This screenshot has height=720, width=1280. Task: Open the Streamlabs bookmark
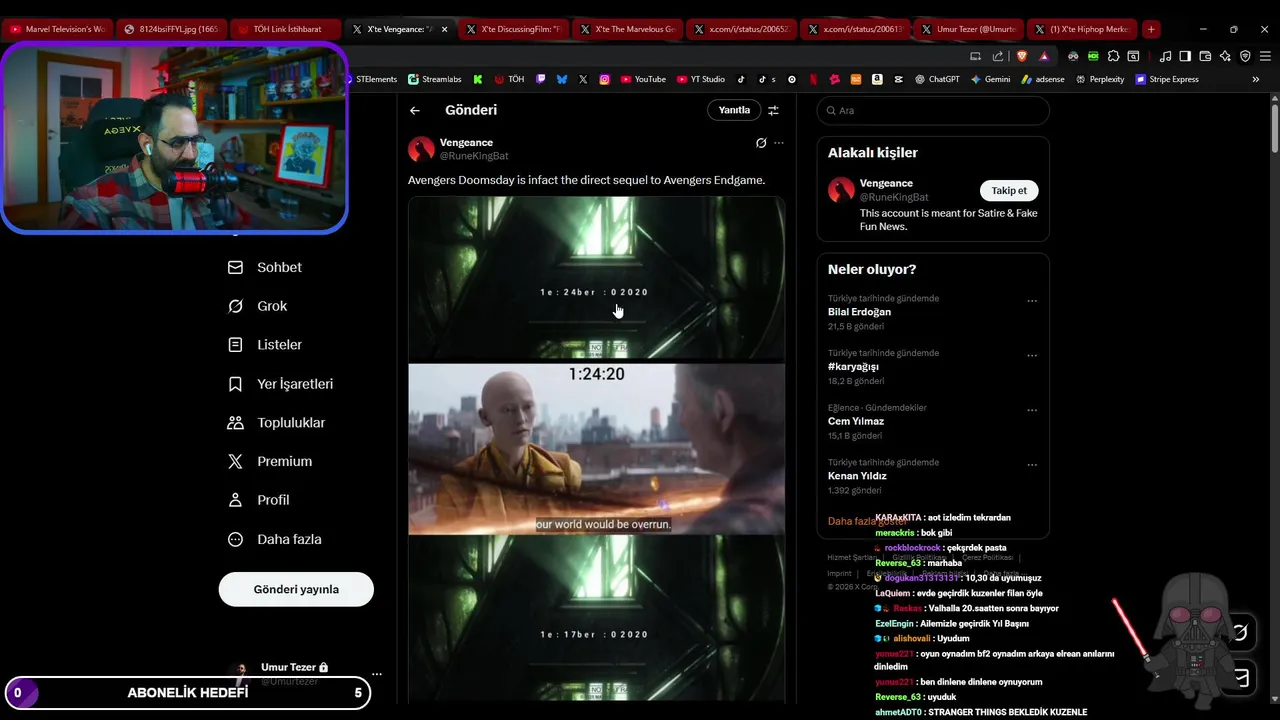tap(435, 79)
